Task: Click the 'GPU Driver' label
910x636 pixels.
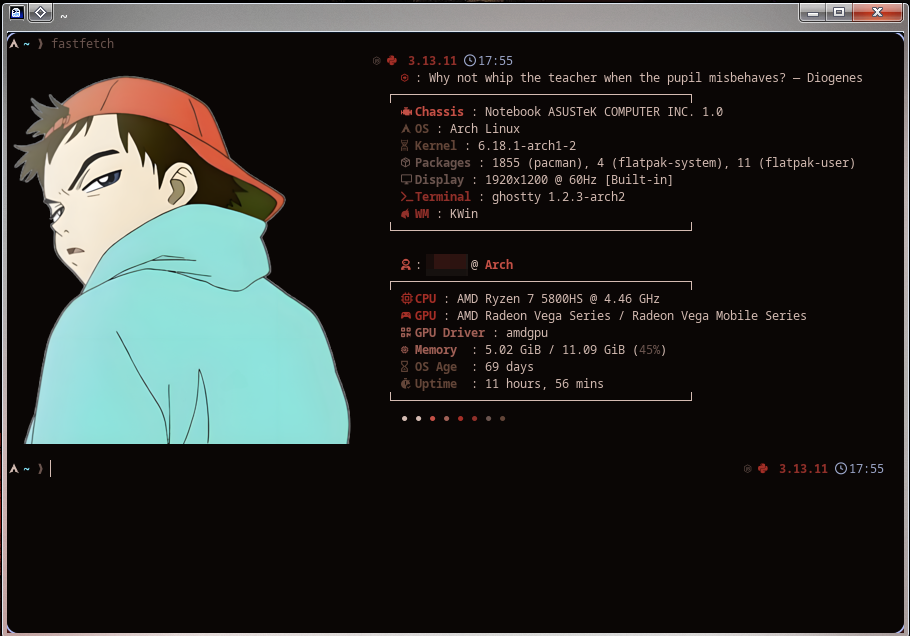Action: [450, 333]
